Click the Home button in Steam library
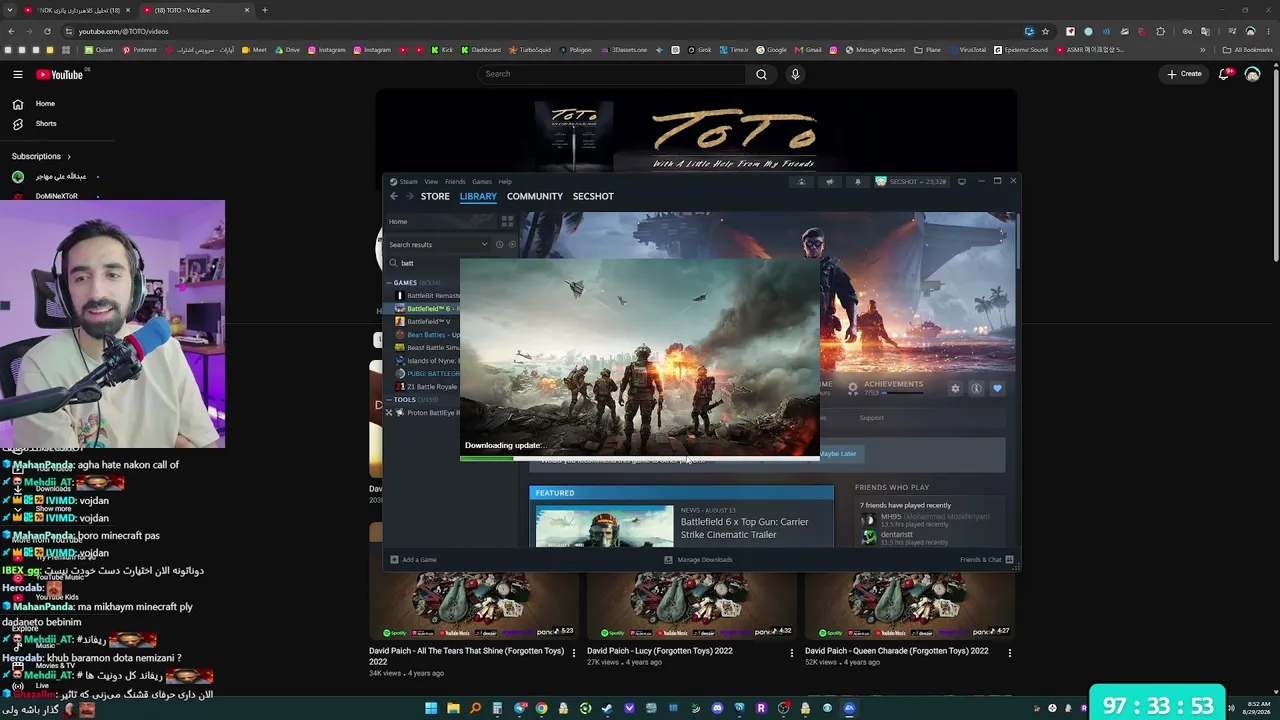The height and width of the screenshot is (720, 1280). tap(441, 222)
